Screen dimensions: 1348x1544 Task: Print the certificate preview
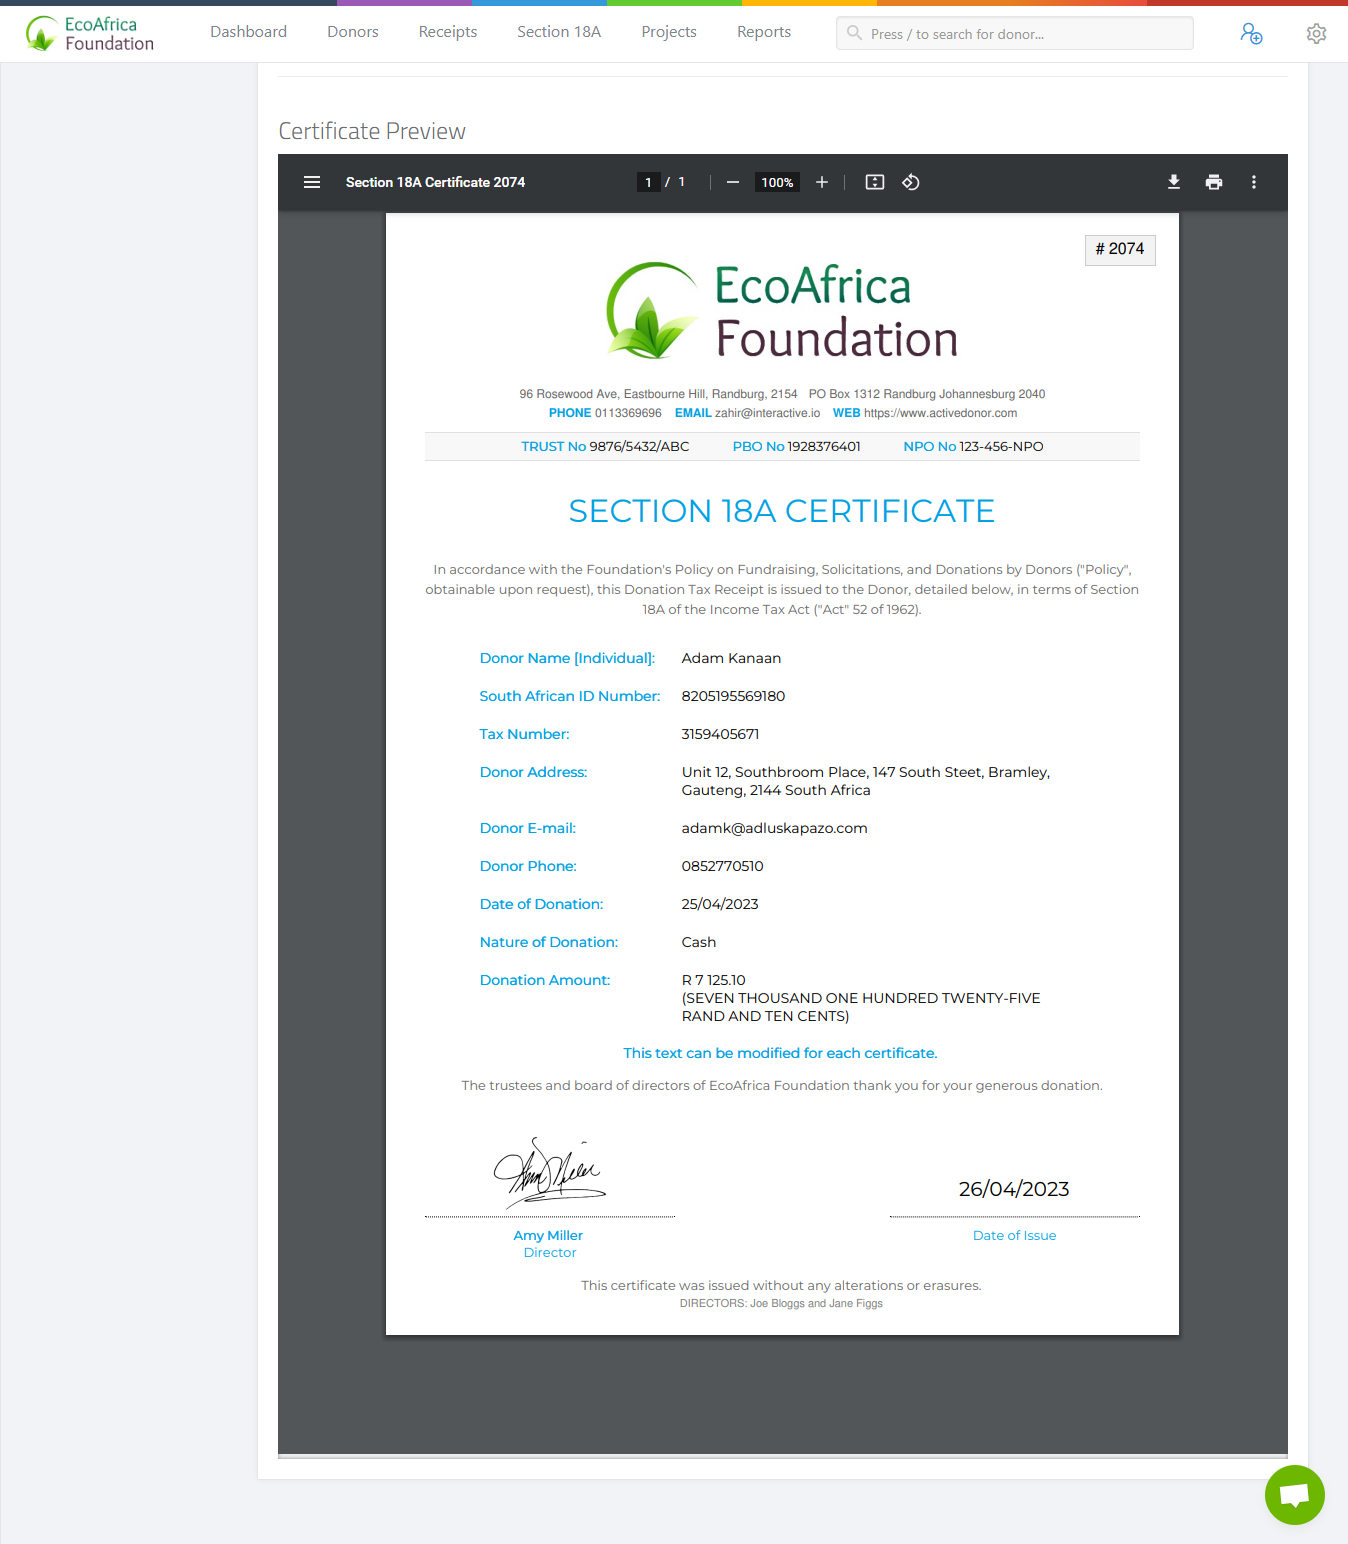(x=1213, y=182)
